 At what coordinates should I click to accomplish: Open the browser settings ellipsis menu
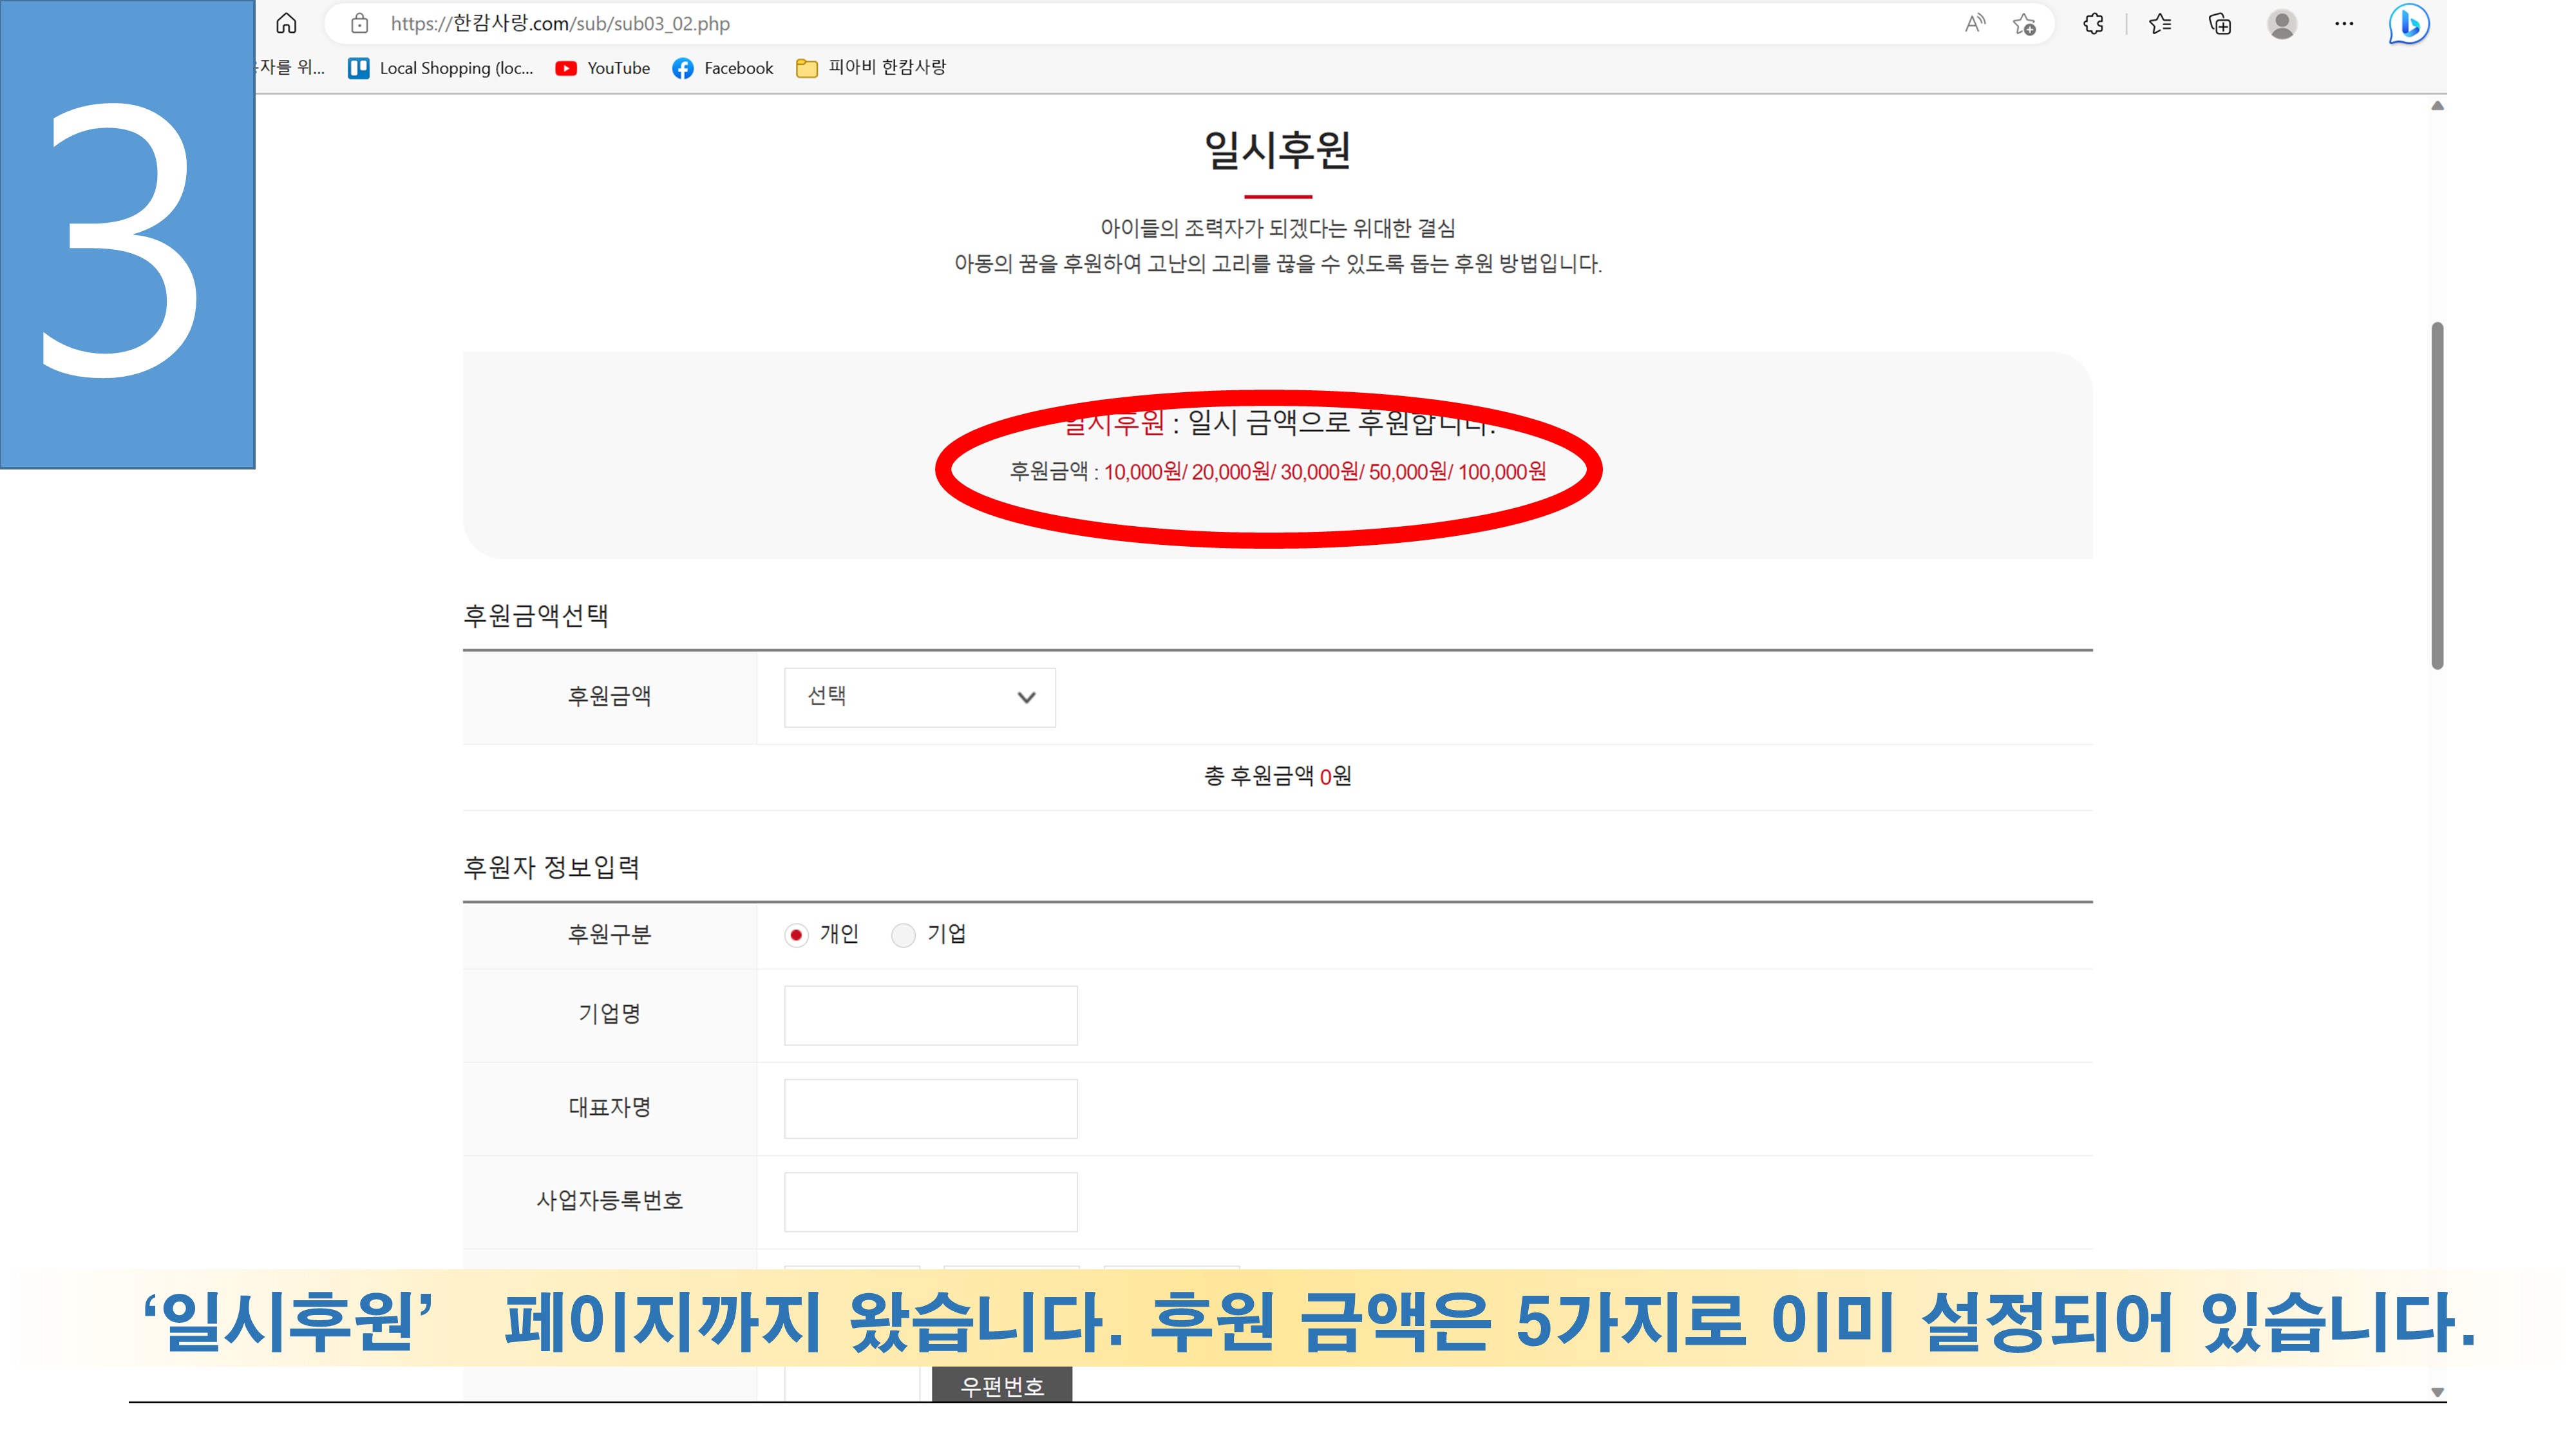click(2344, 24)
